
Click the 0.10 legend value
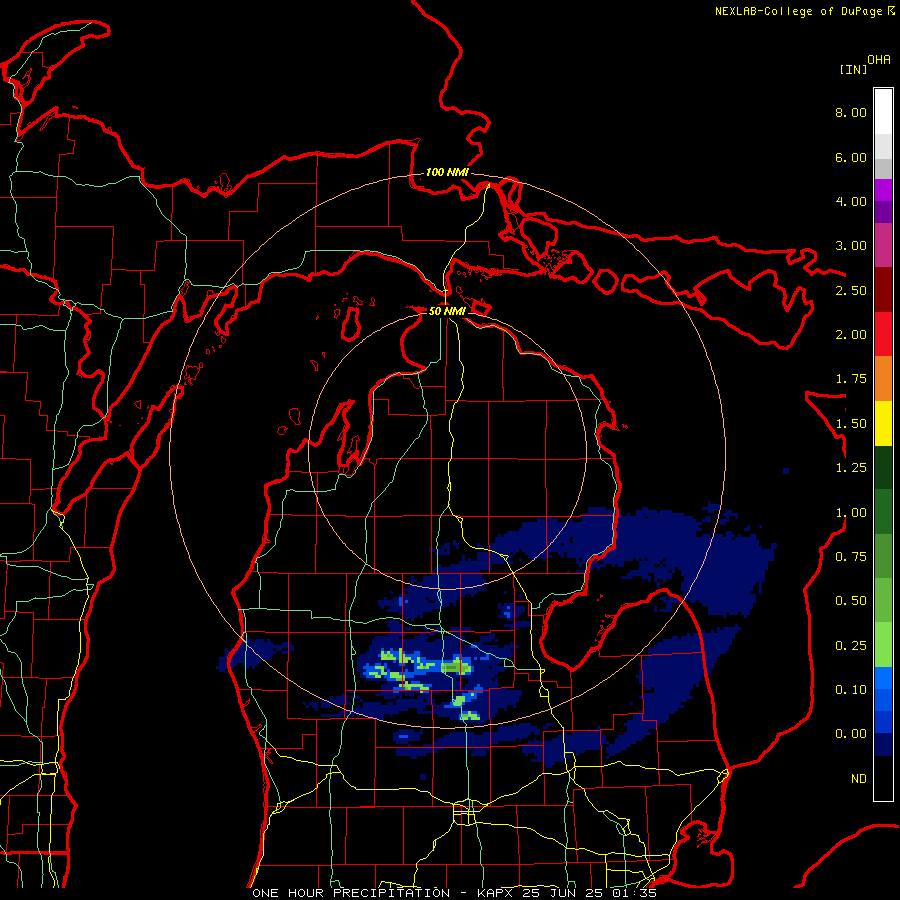pos(851,690)
